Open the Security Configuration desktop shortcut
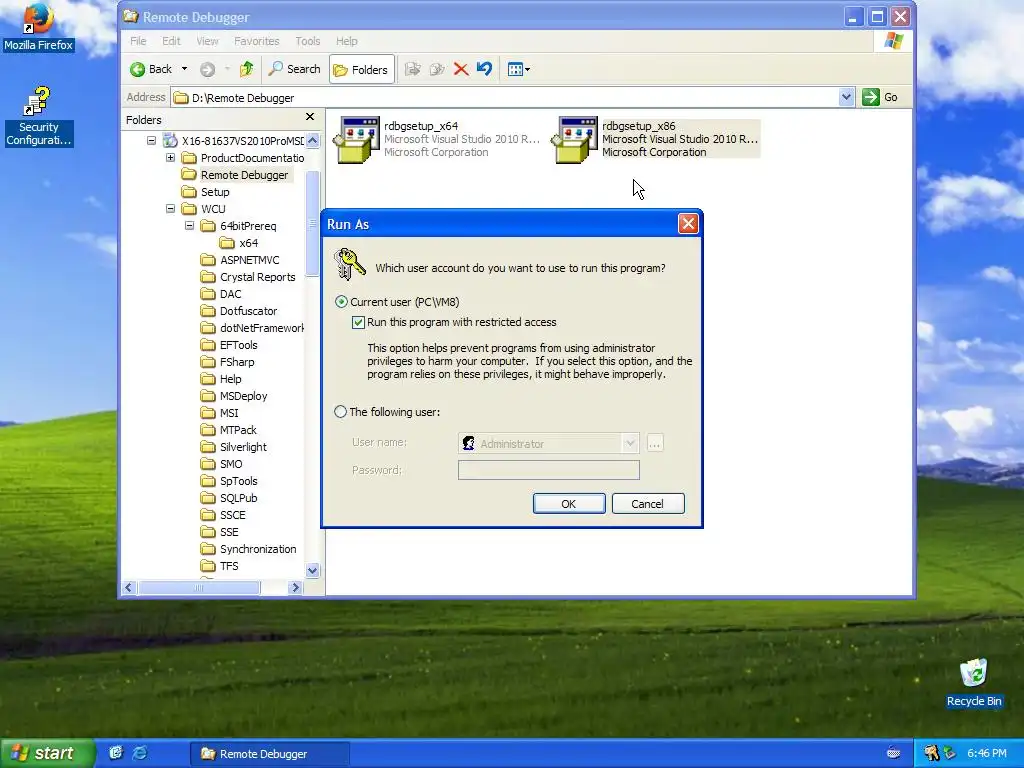This screenshot has width=1024, height=768. coord(38,117)
